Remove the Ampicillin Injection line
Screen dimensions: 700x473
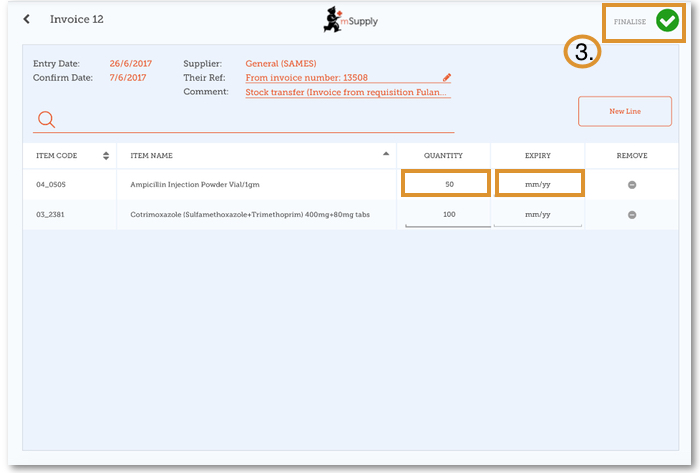tap(632, 185)
